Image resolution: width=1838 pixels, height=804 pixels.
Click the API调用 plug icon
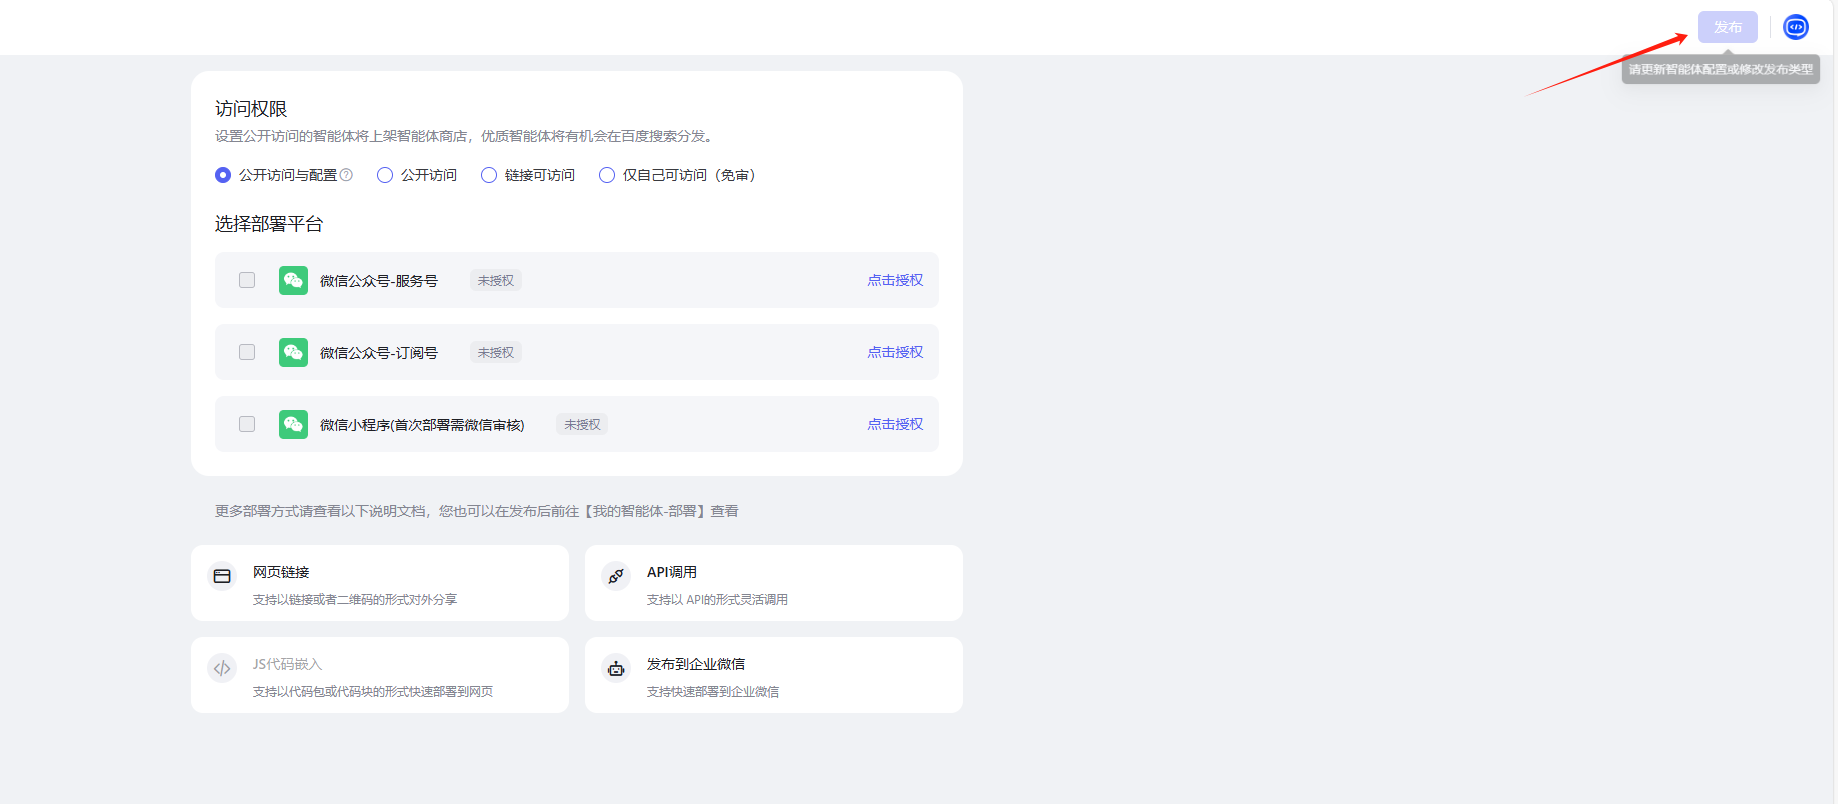(x=616, y=576)
